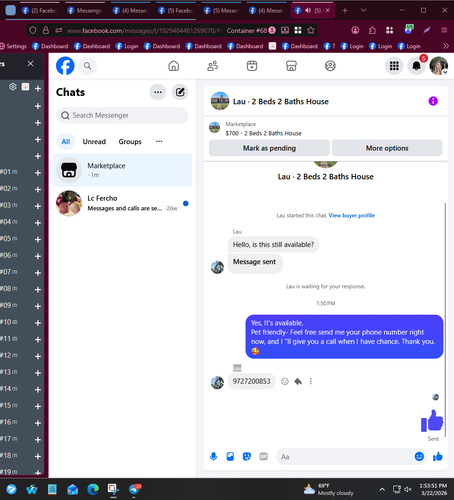Add container with plus next to #05
The height and width of the screenshot is (500, 454).
tap(38, 239)
